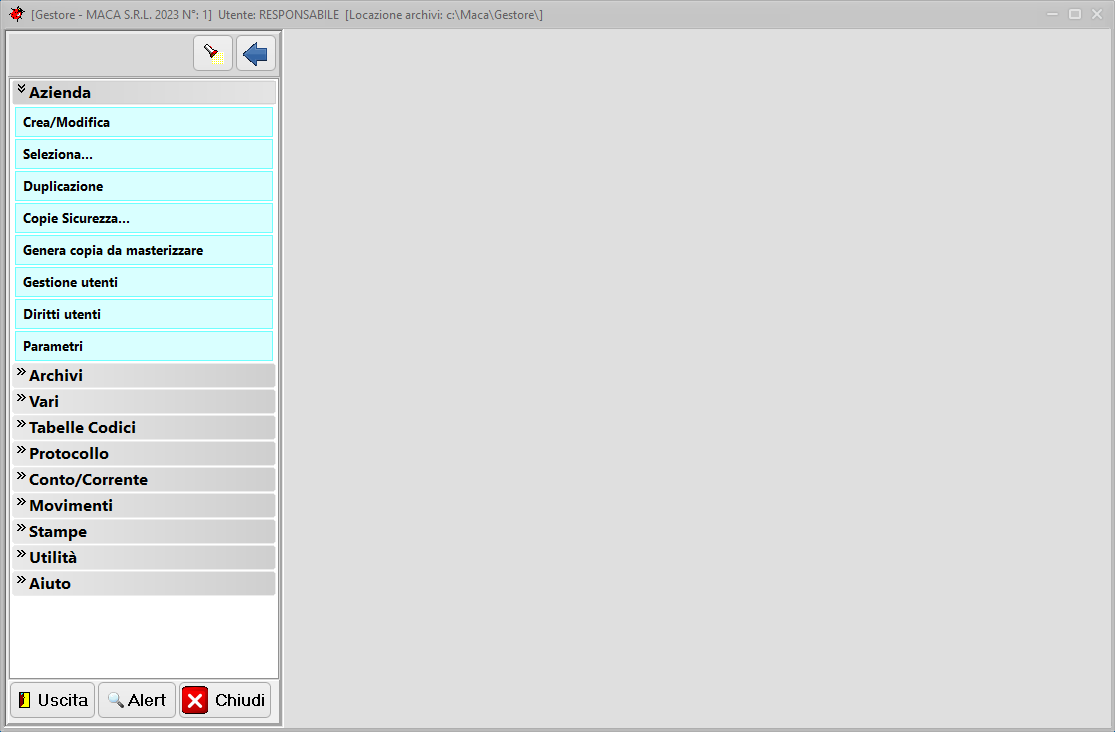
Task: Open the Crea/Modifica menu item
Action: (x=144, y=122)
